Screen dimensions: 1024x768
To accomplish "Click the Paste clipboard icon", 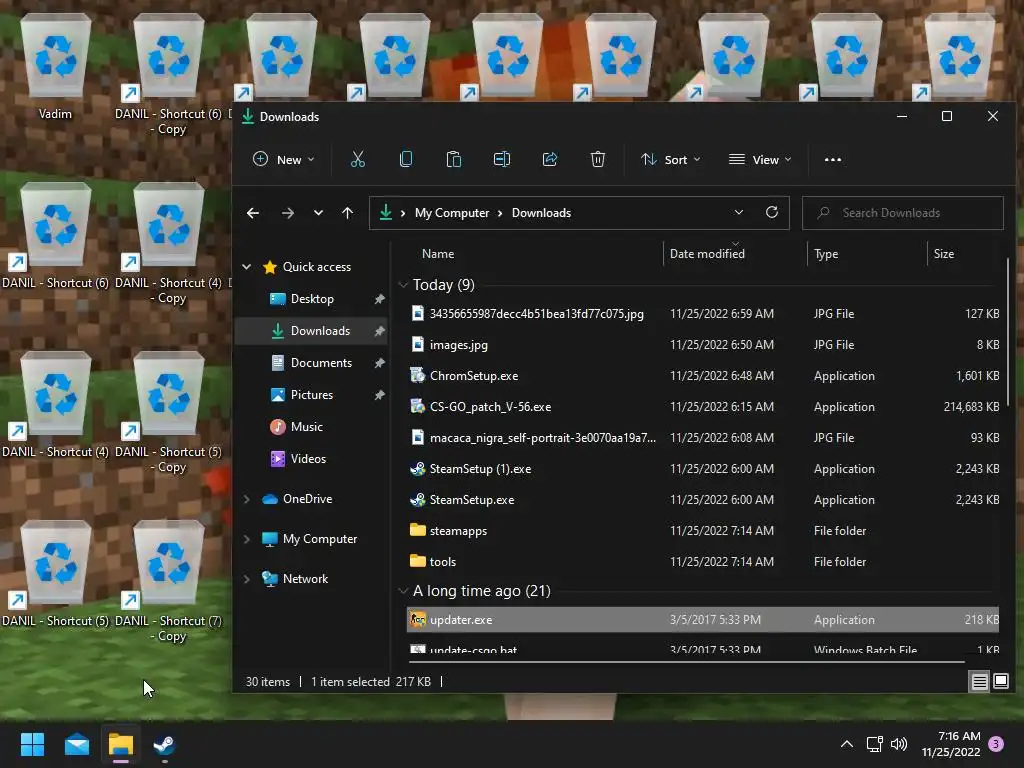I will [x=454, y=159].
